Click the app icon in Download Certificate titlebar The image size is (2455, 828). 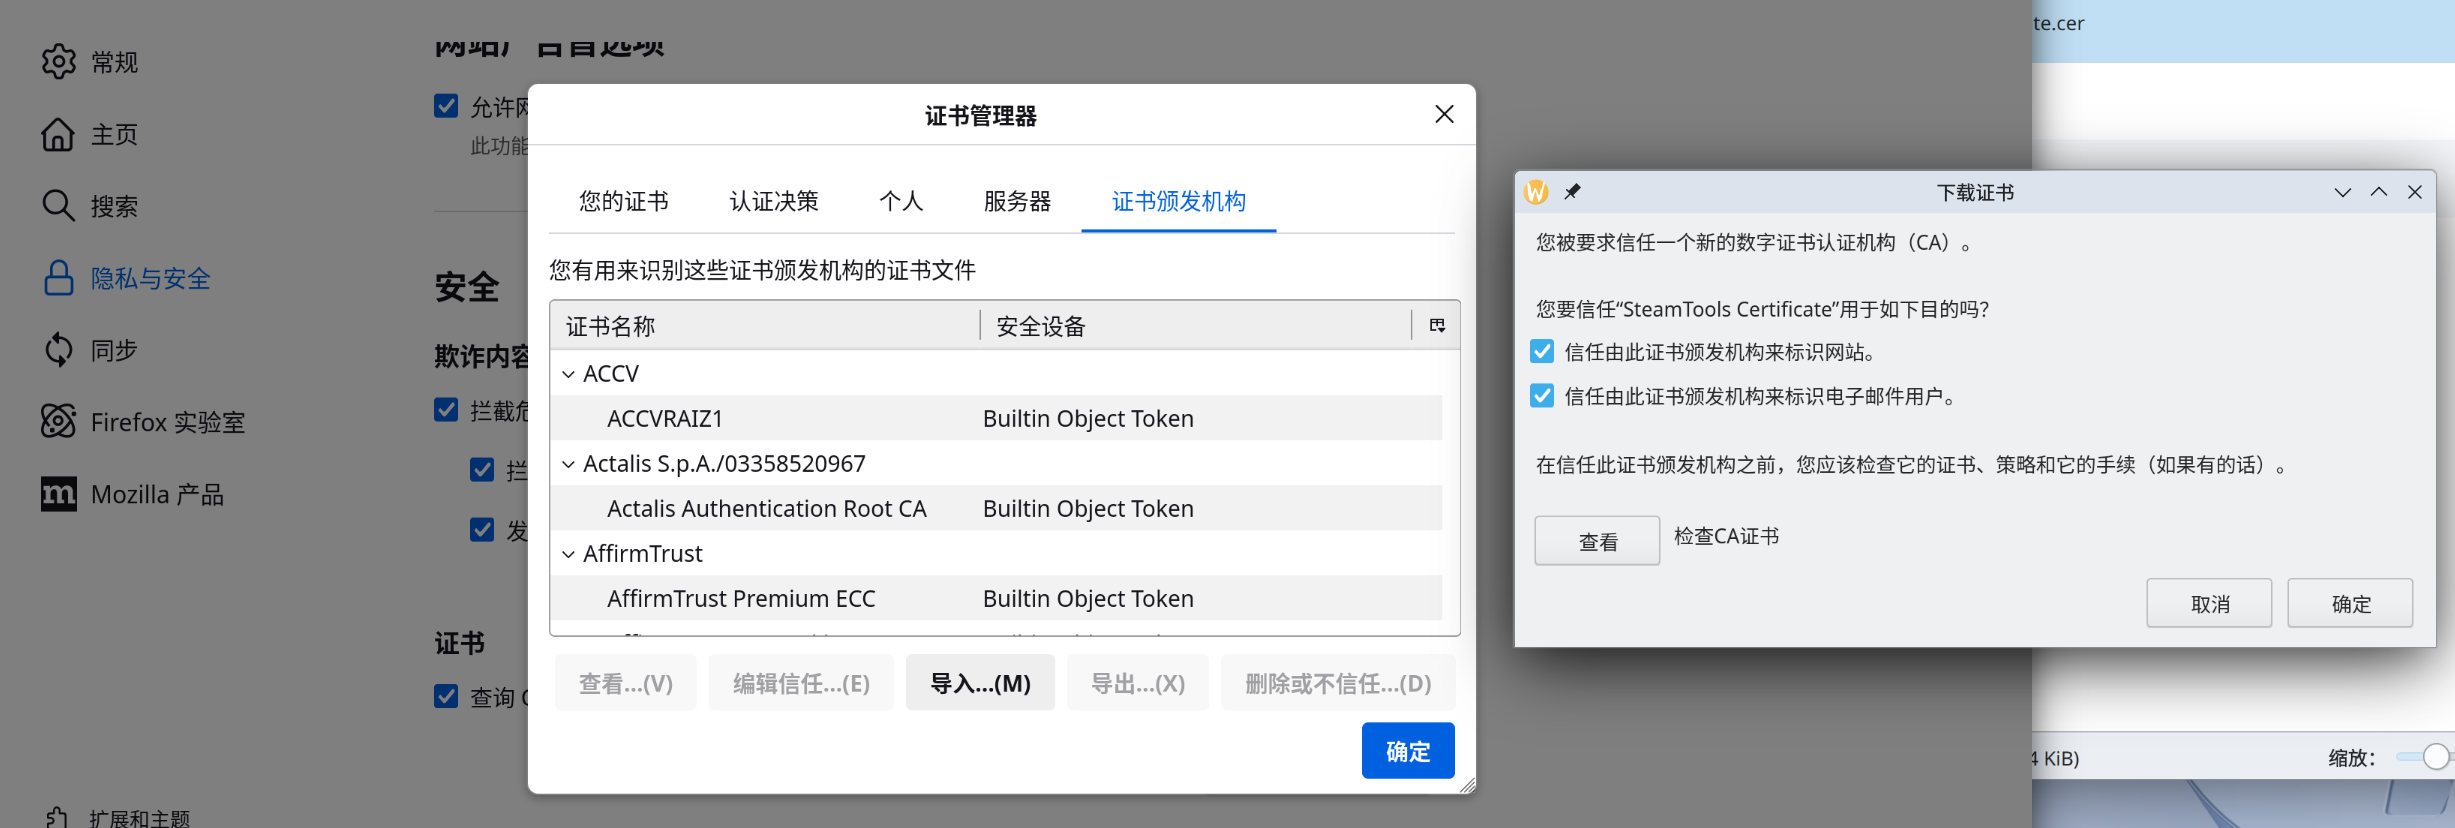[x=1537, y=192]
